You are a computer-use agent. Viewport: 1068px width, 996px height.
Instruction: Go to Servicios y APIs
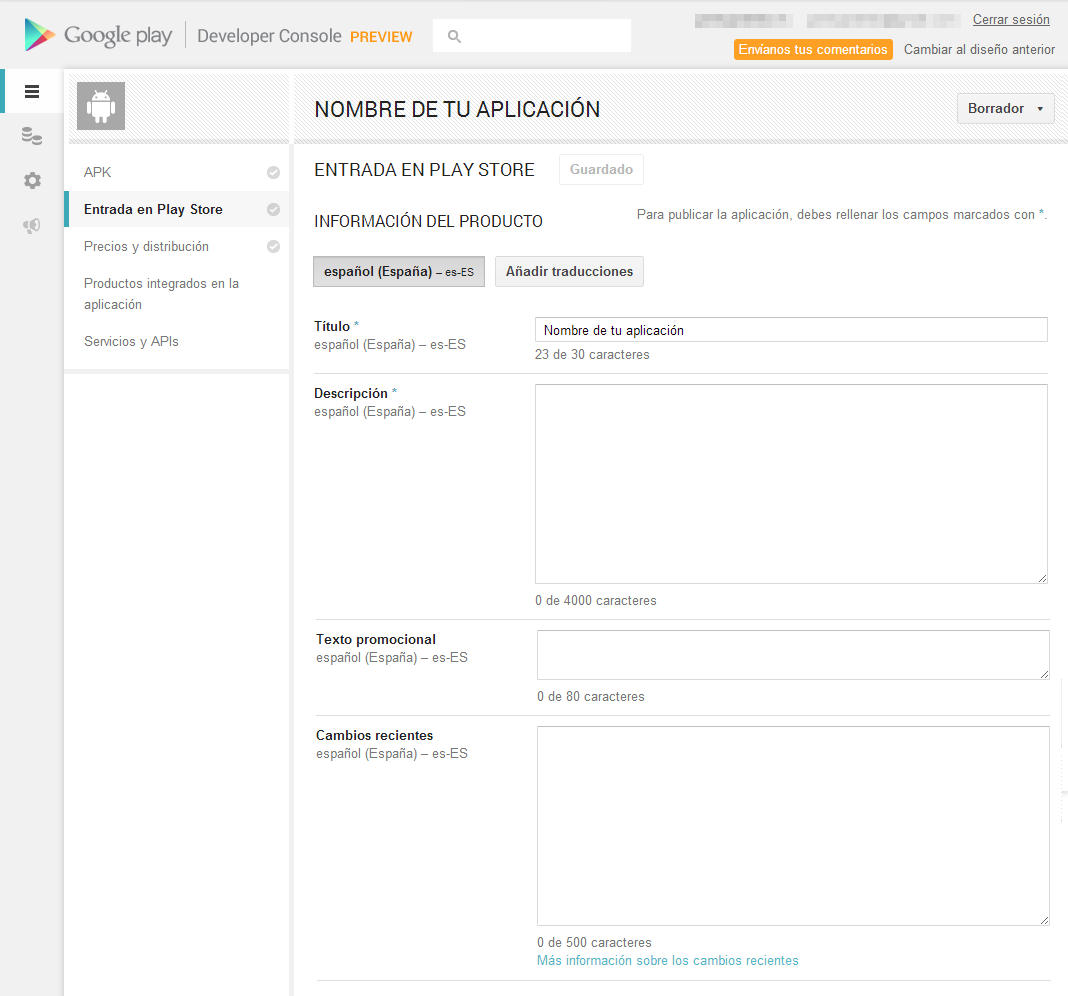(x=131, y=342)
